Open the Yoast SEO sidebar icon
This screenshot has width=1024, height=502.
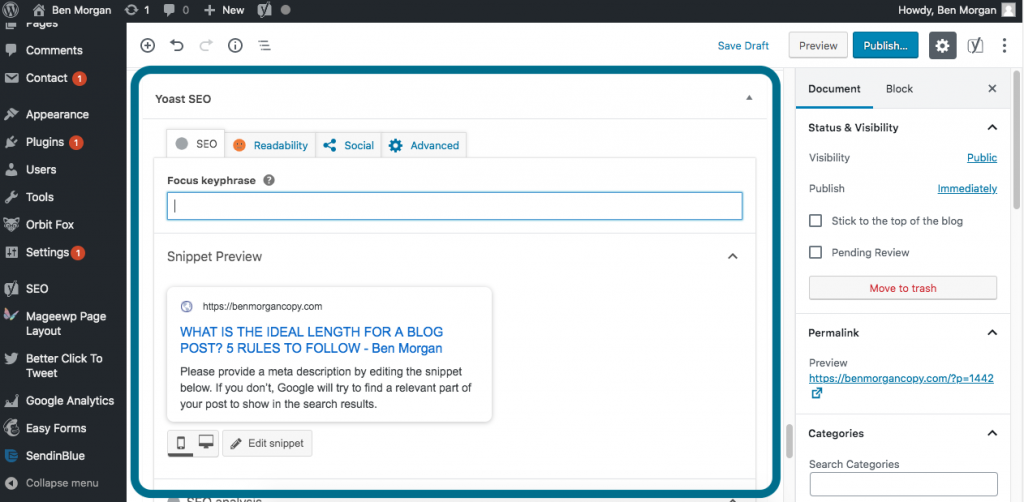(x=975, y=46)
